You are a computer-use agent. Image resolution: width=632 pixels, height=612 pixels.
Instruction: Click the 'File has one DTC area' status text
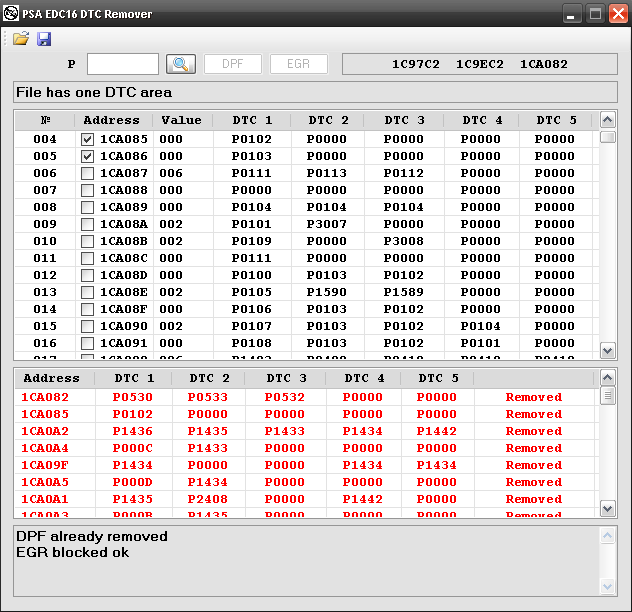94,92
